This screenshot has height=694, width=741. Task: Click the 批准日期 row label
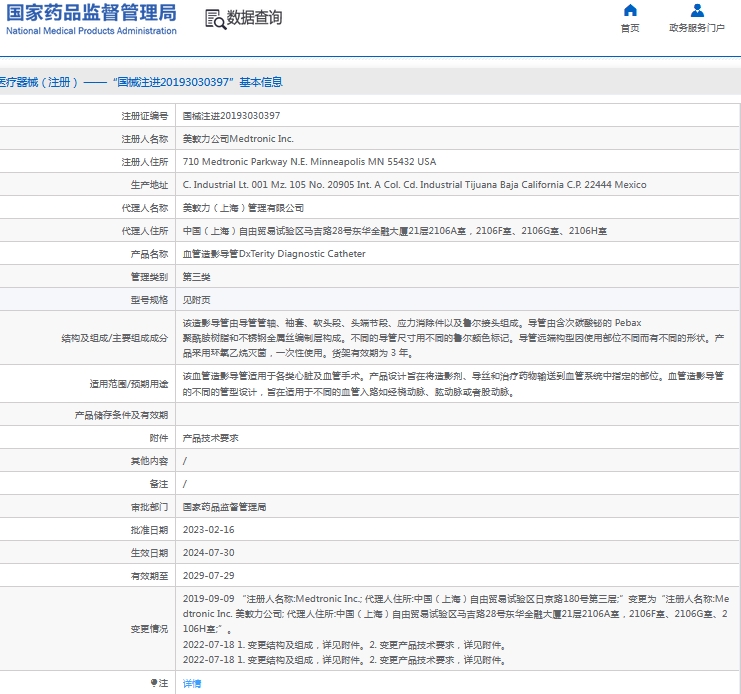pos(149,530)
